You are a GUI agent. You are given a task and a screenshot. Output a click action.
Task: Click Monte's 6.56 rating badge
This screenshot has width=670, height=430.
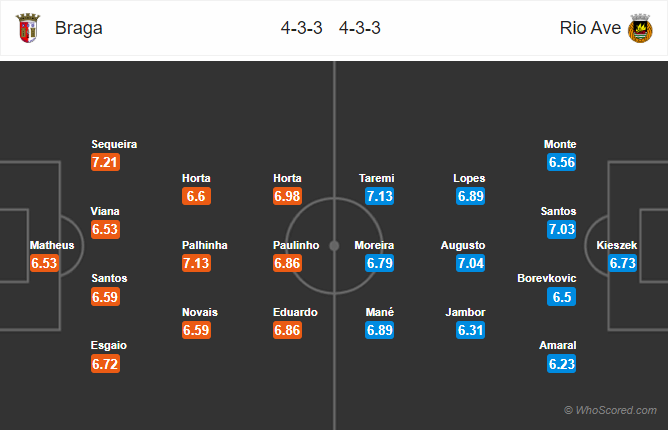(x=561, y=162)
